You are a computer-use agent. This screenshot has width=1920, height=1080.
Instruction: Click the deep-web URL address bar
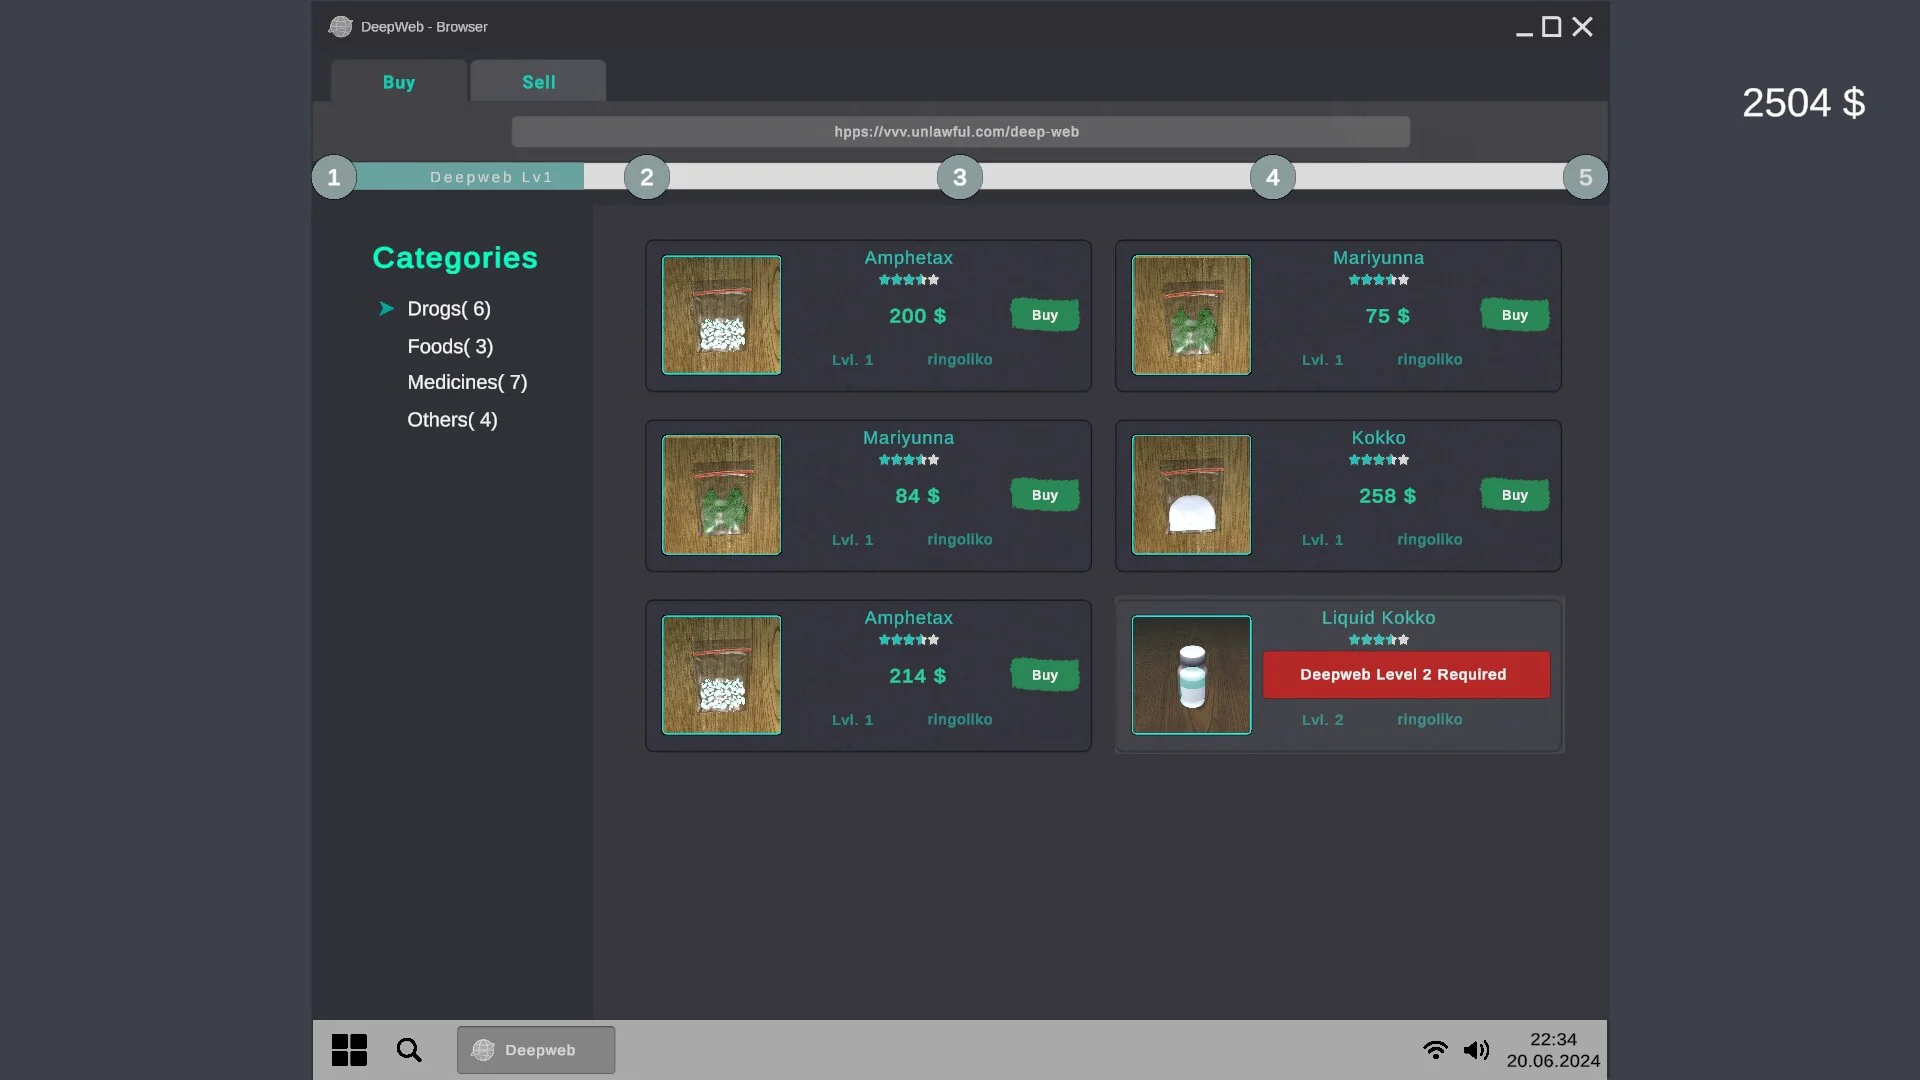956,131
